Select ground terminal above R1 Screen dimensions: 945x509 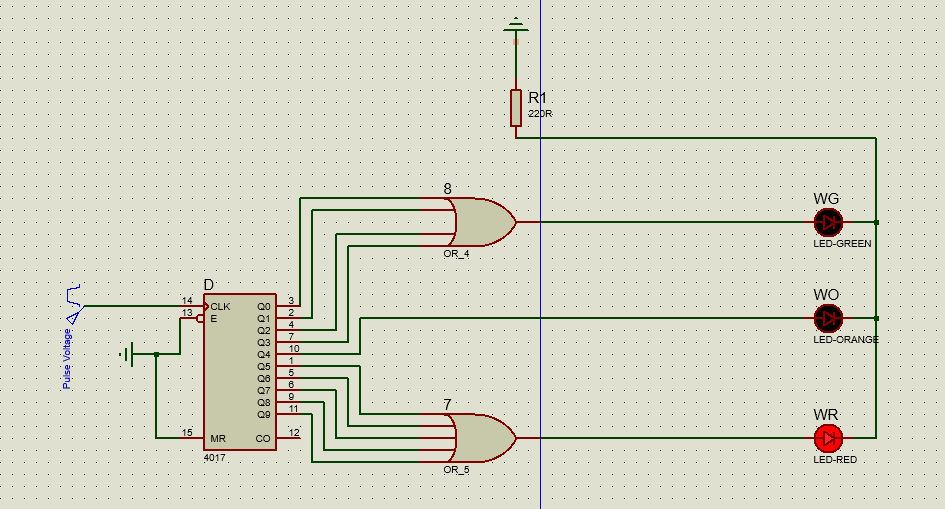pyautogui.click(x=516, y=25)
